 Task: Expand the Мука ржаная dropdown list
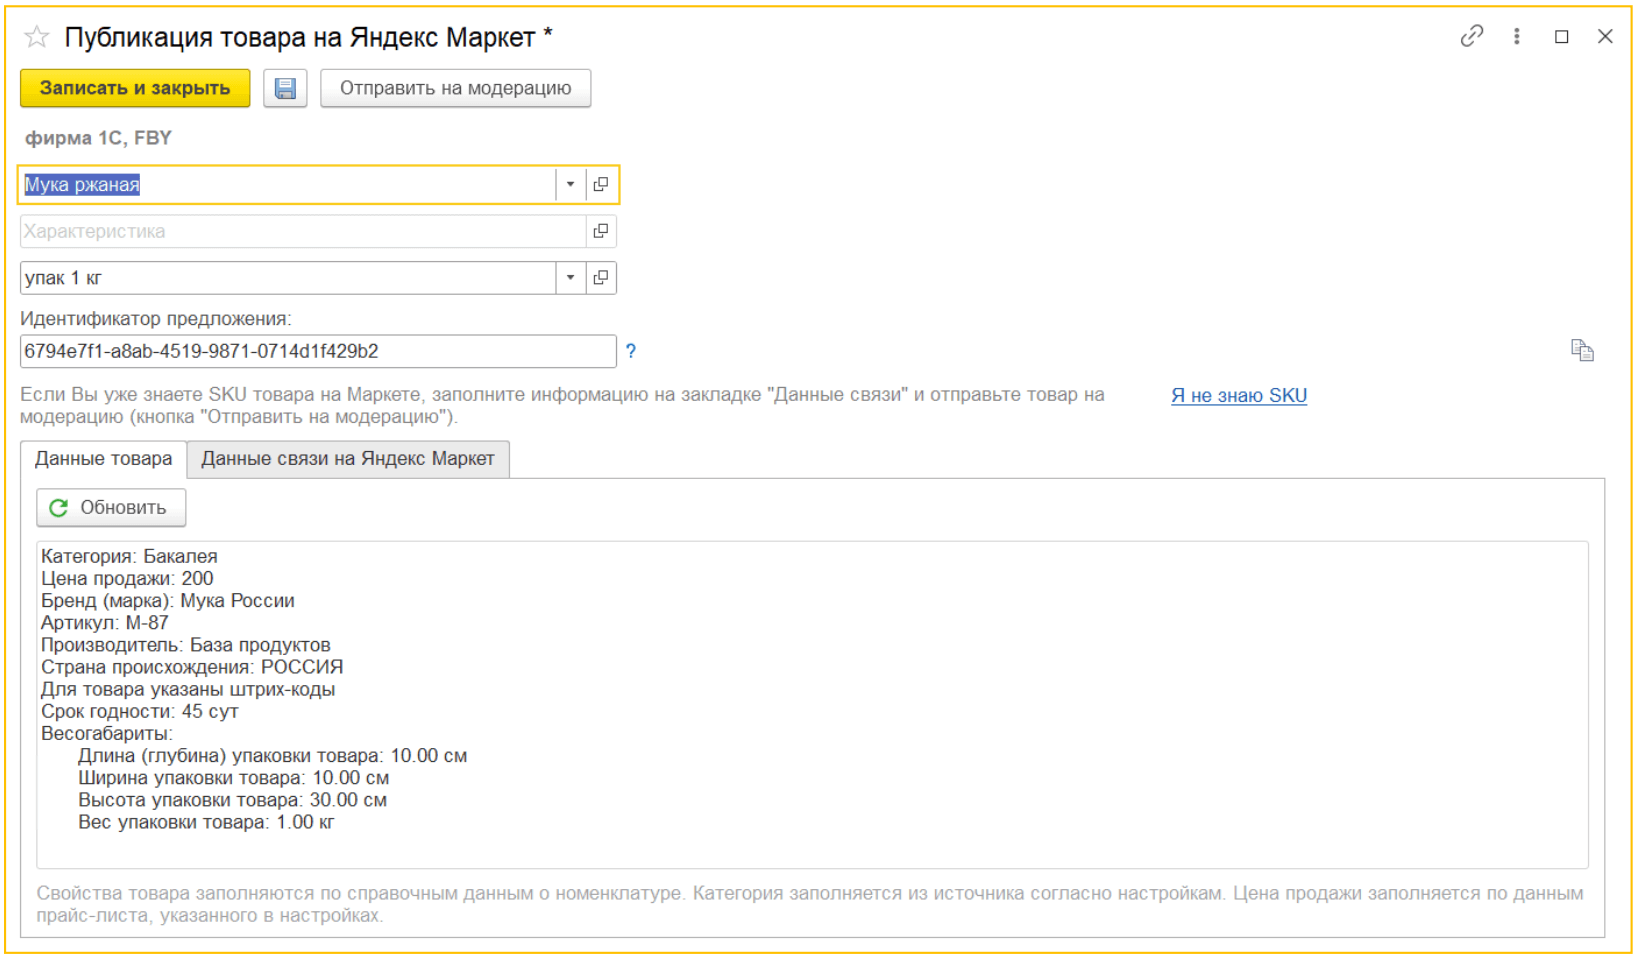click(570, 185)
